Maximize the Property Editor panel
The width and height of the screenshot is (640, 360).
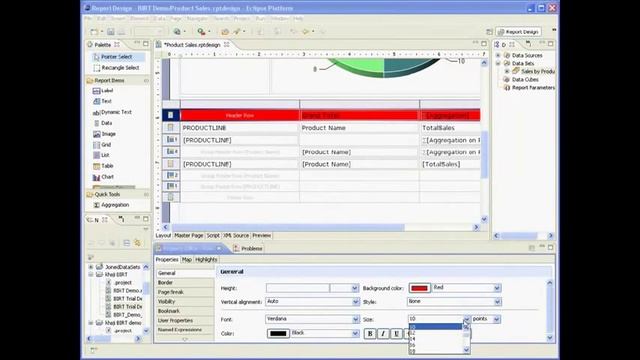click(551, 247)
